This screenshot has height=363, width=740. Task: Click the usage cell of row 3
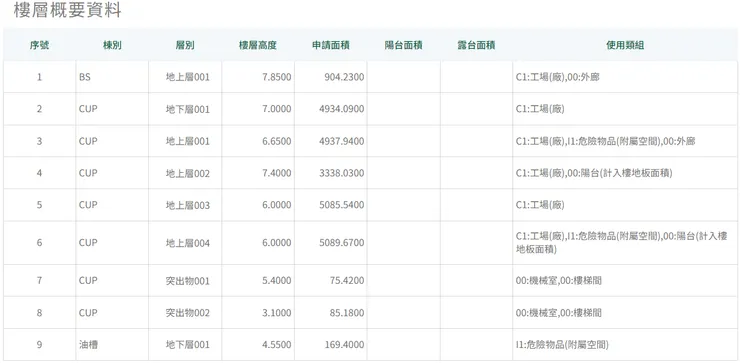click(626, 141)
